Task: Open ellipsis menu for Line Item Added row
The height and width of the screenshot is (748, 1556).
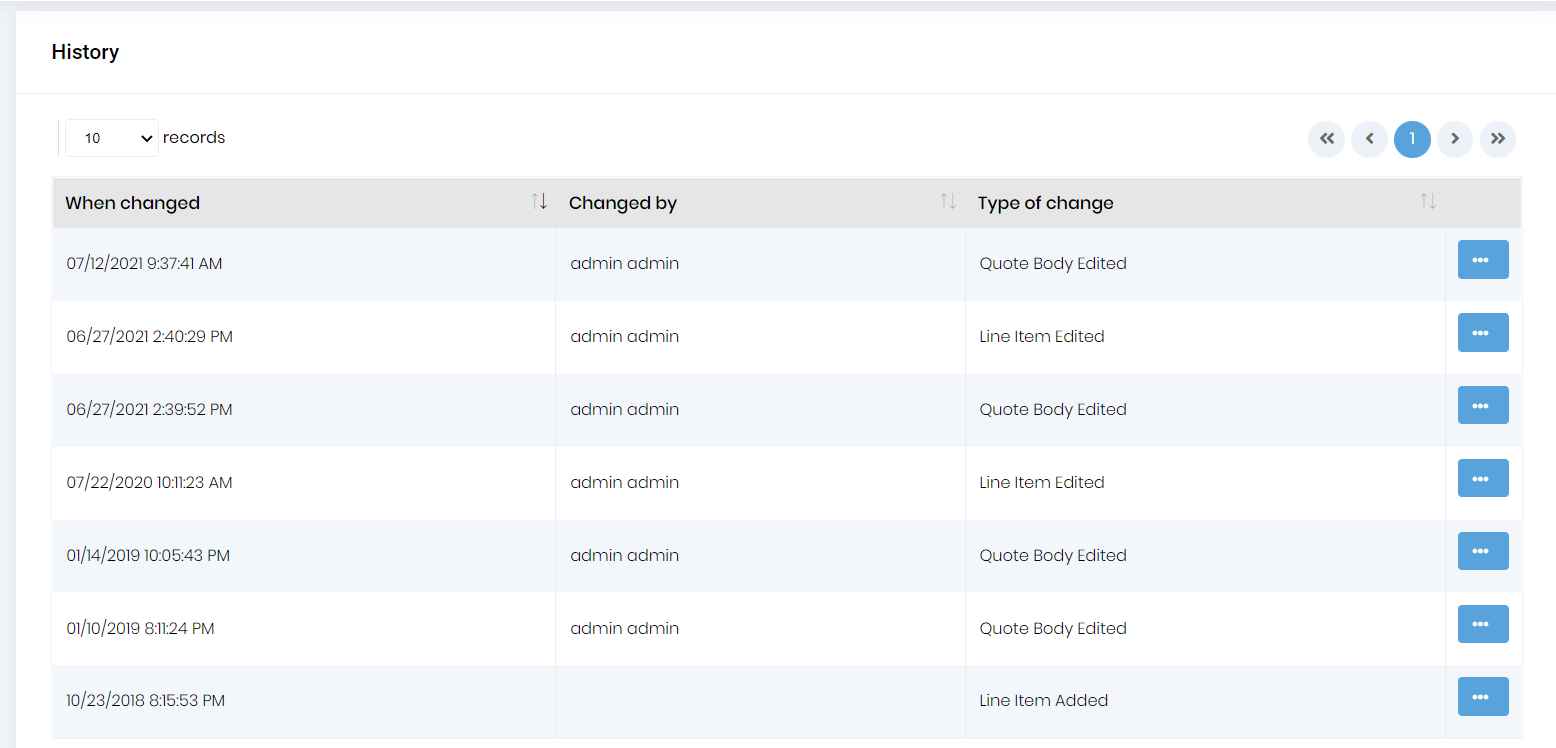Action: [1482, 697]
